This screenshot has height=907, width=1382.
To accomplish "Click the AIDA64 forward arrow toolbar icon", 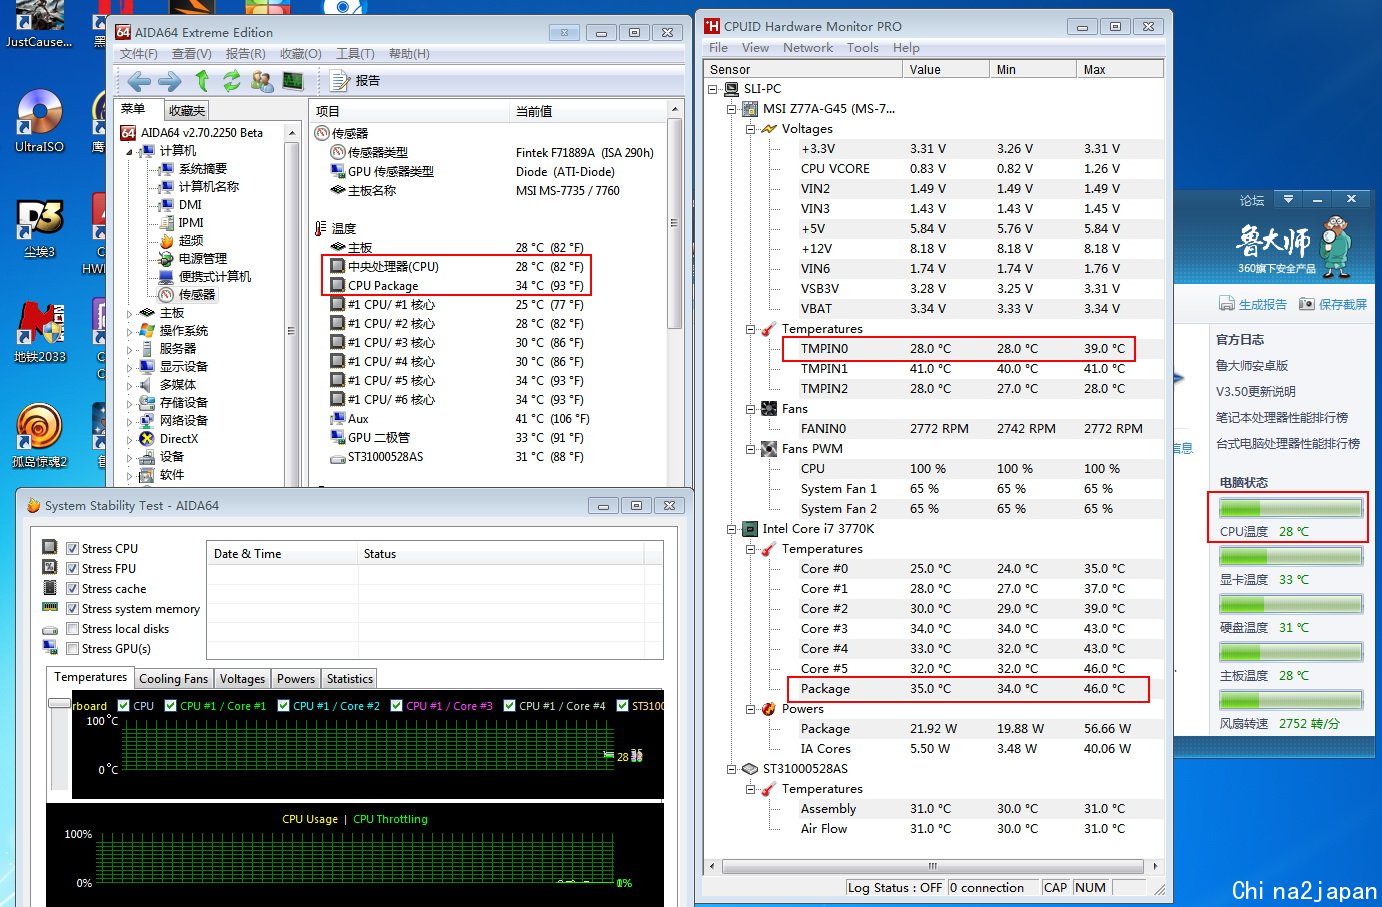I will click(x=170, y=81).
